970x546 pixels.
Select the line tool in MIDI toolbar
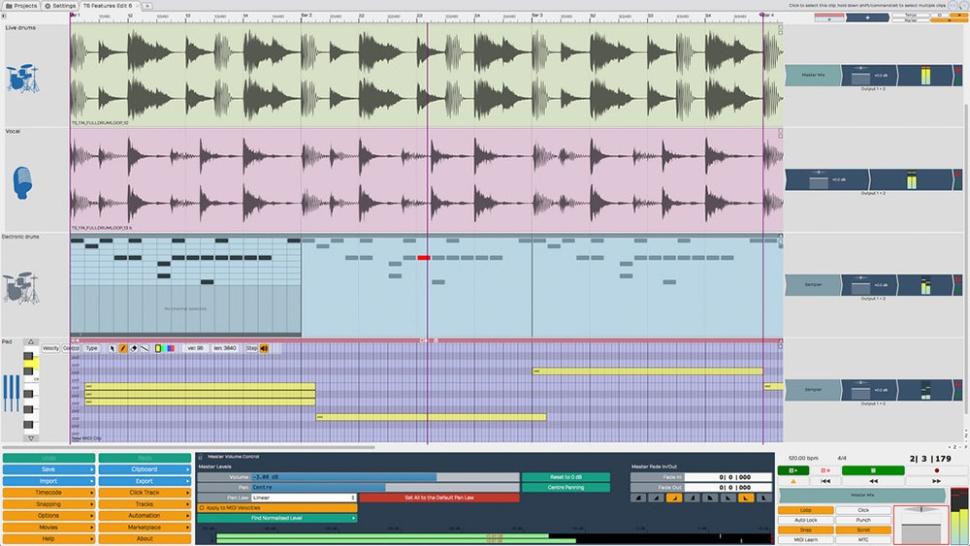pos(144,348)
